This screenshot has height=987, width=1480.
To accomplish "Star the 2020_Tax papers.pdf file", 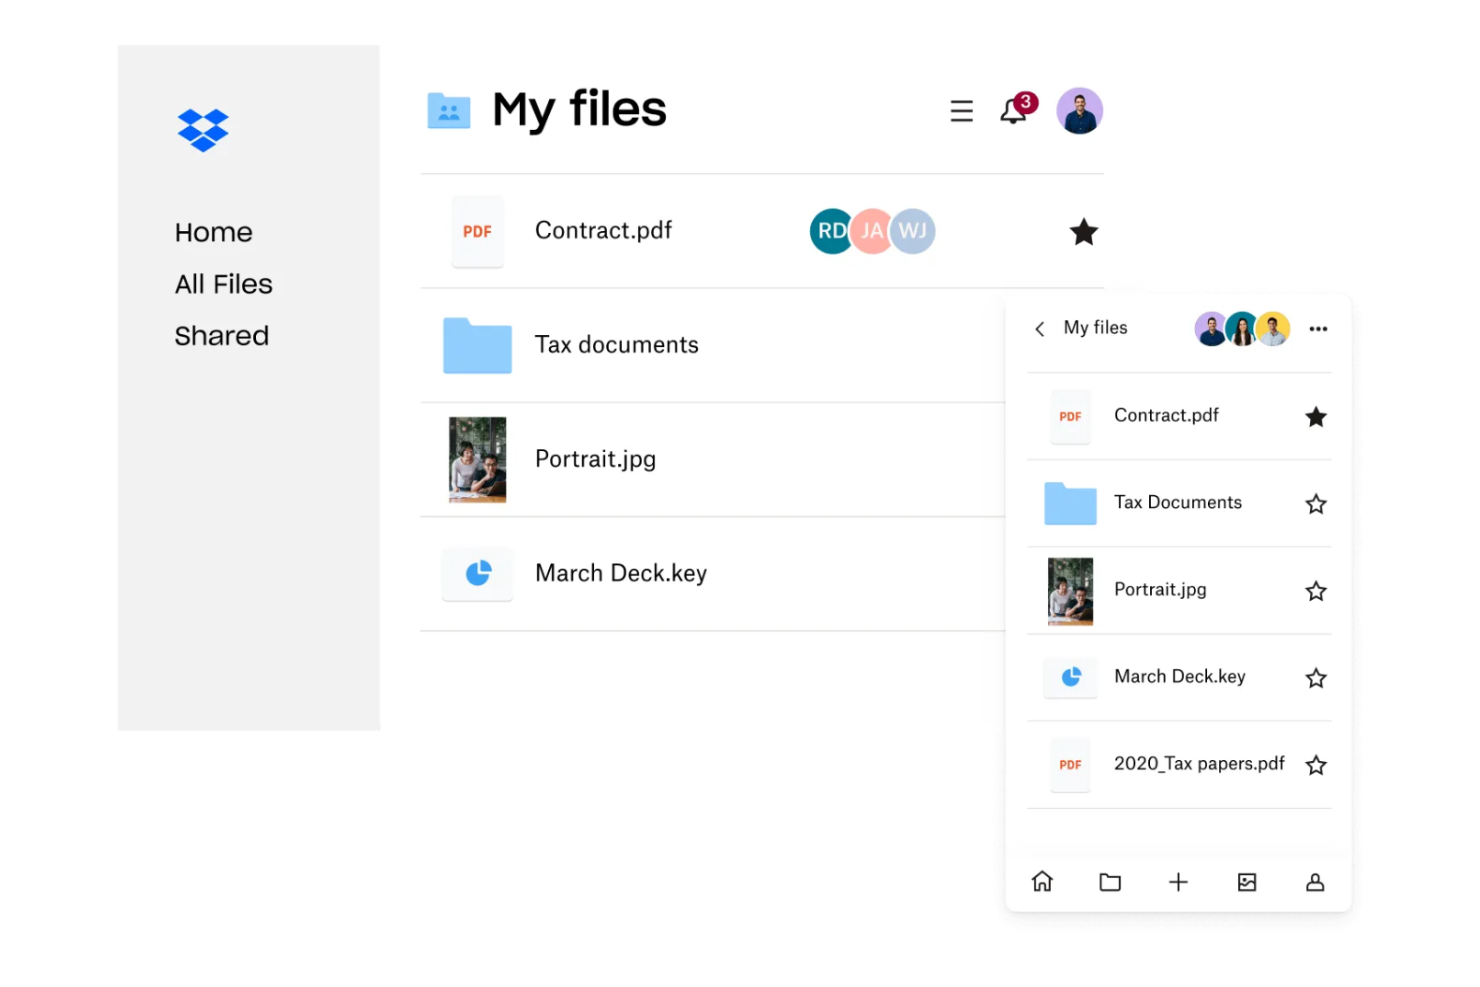I will point(1316,764).
